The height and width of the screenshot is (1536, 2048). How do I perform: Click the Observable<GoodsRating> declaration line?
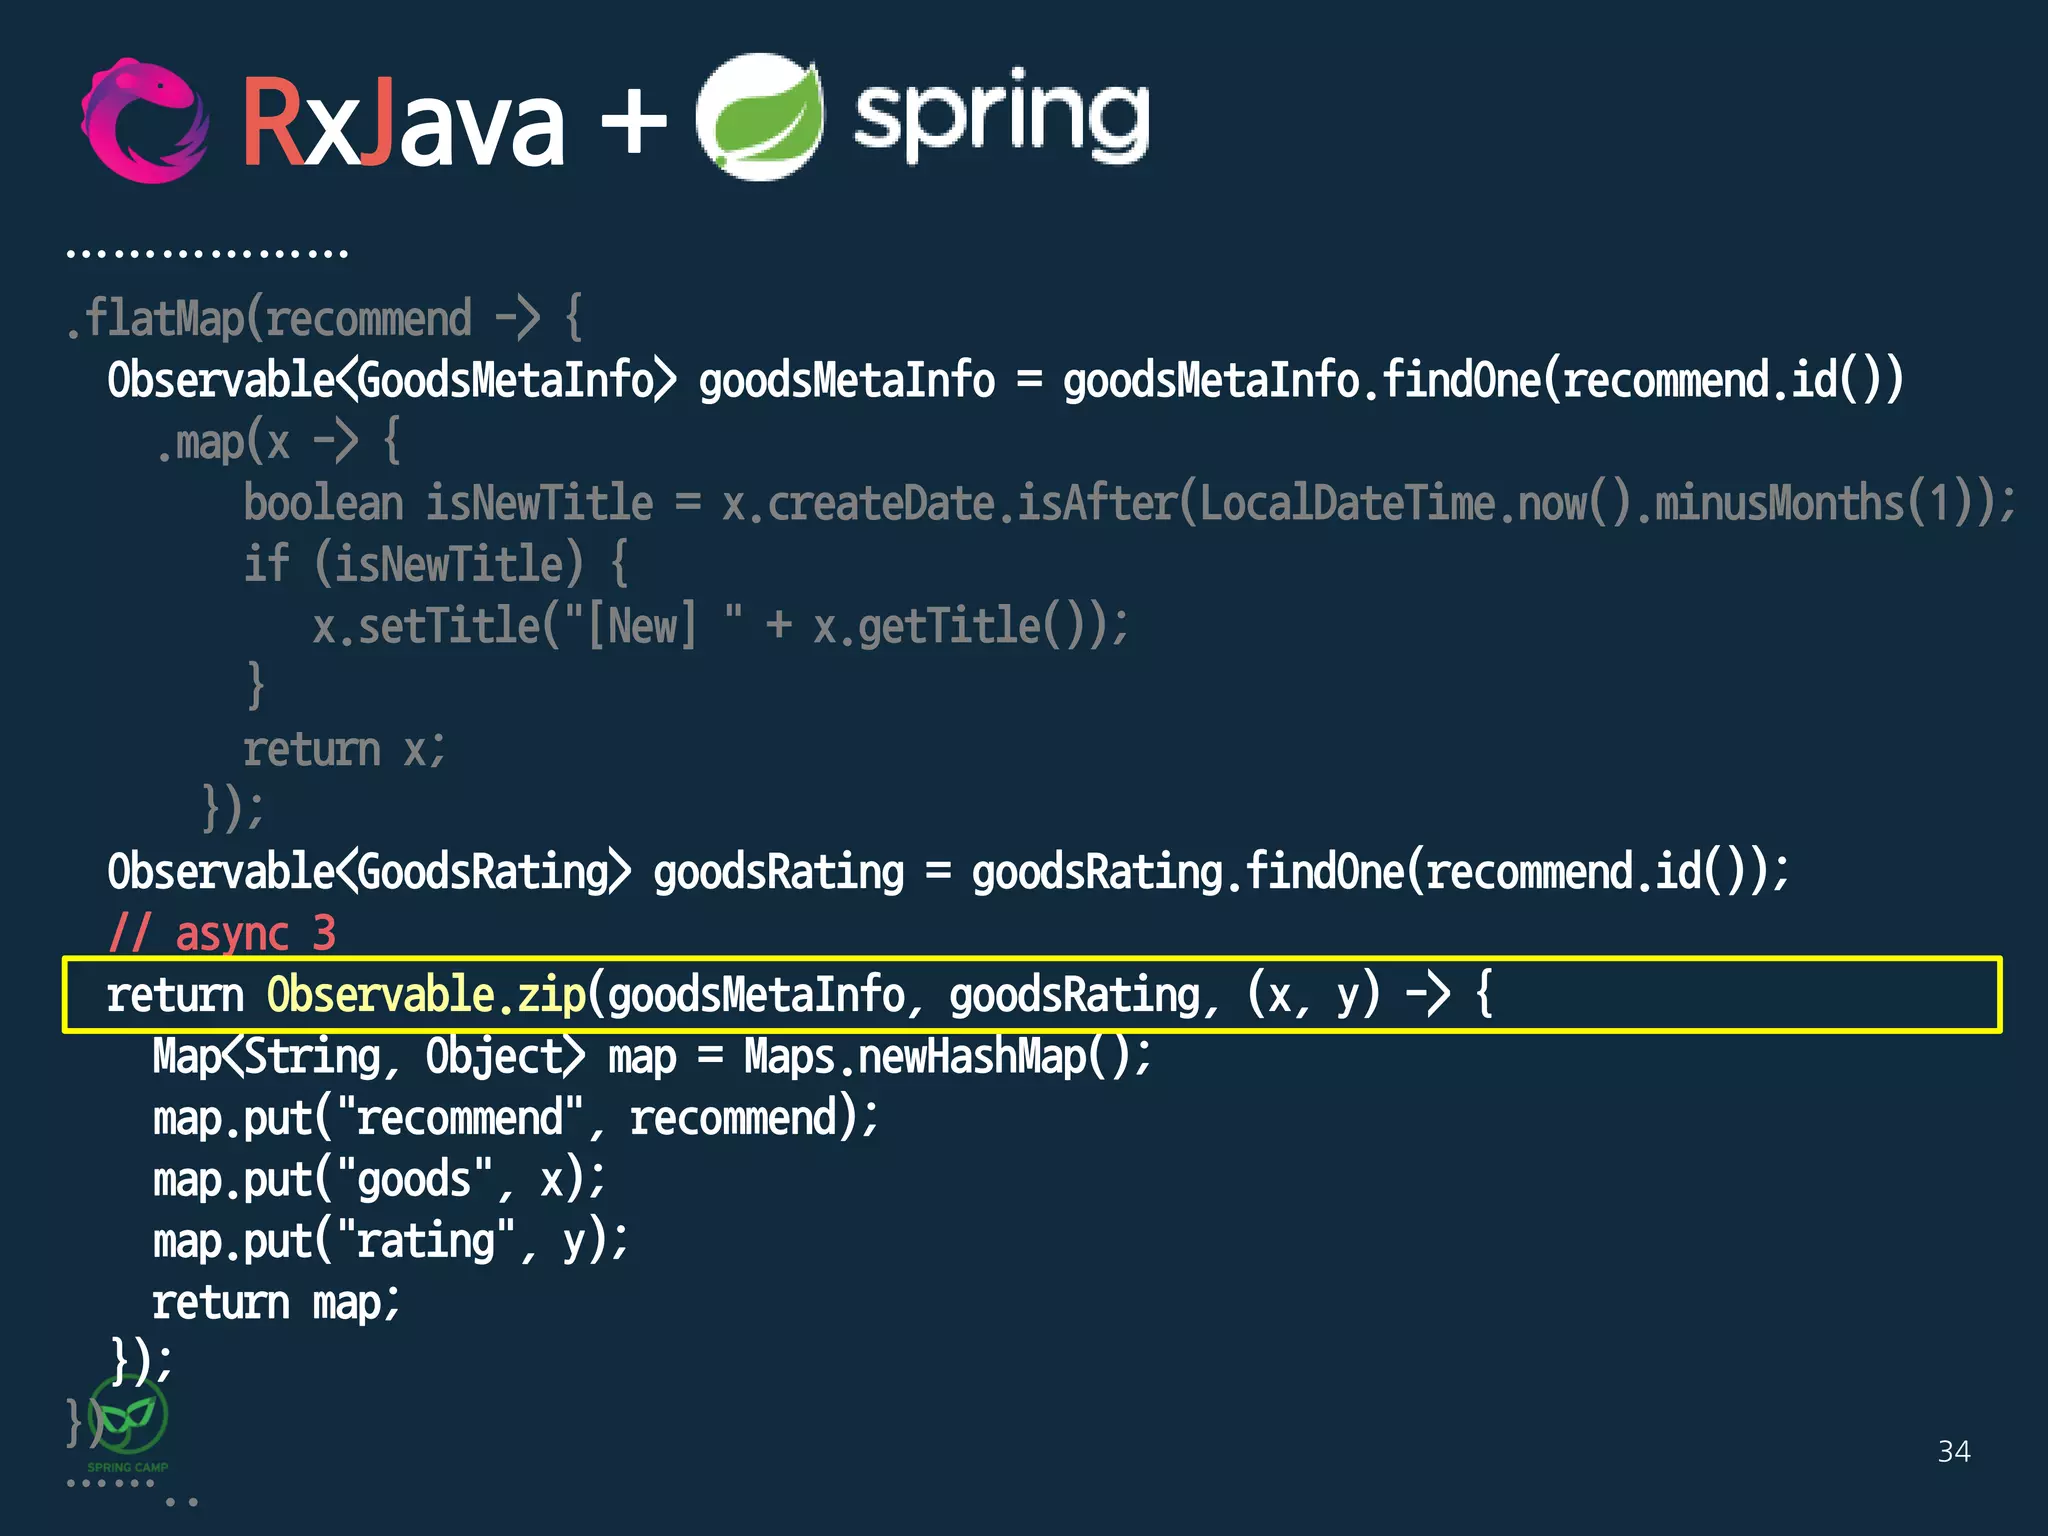coord(945,872)
